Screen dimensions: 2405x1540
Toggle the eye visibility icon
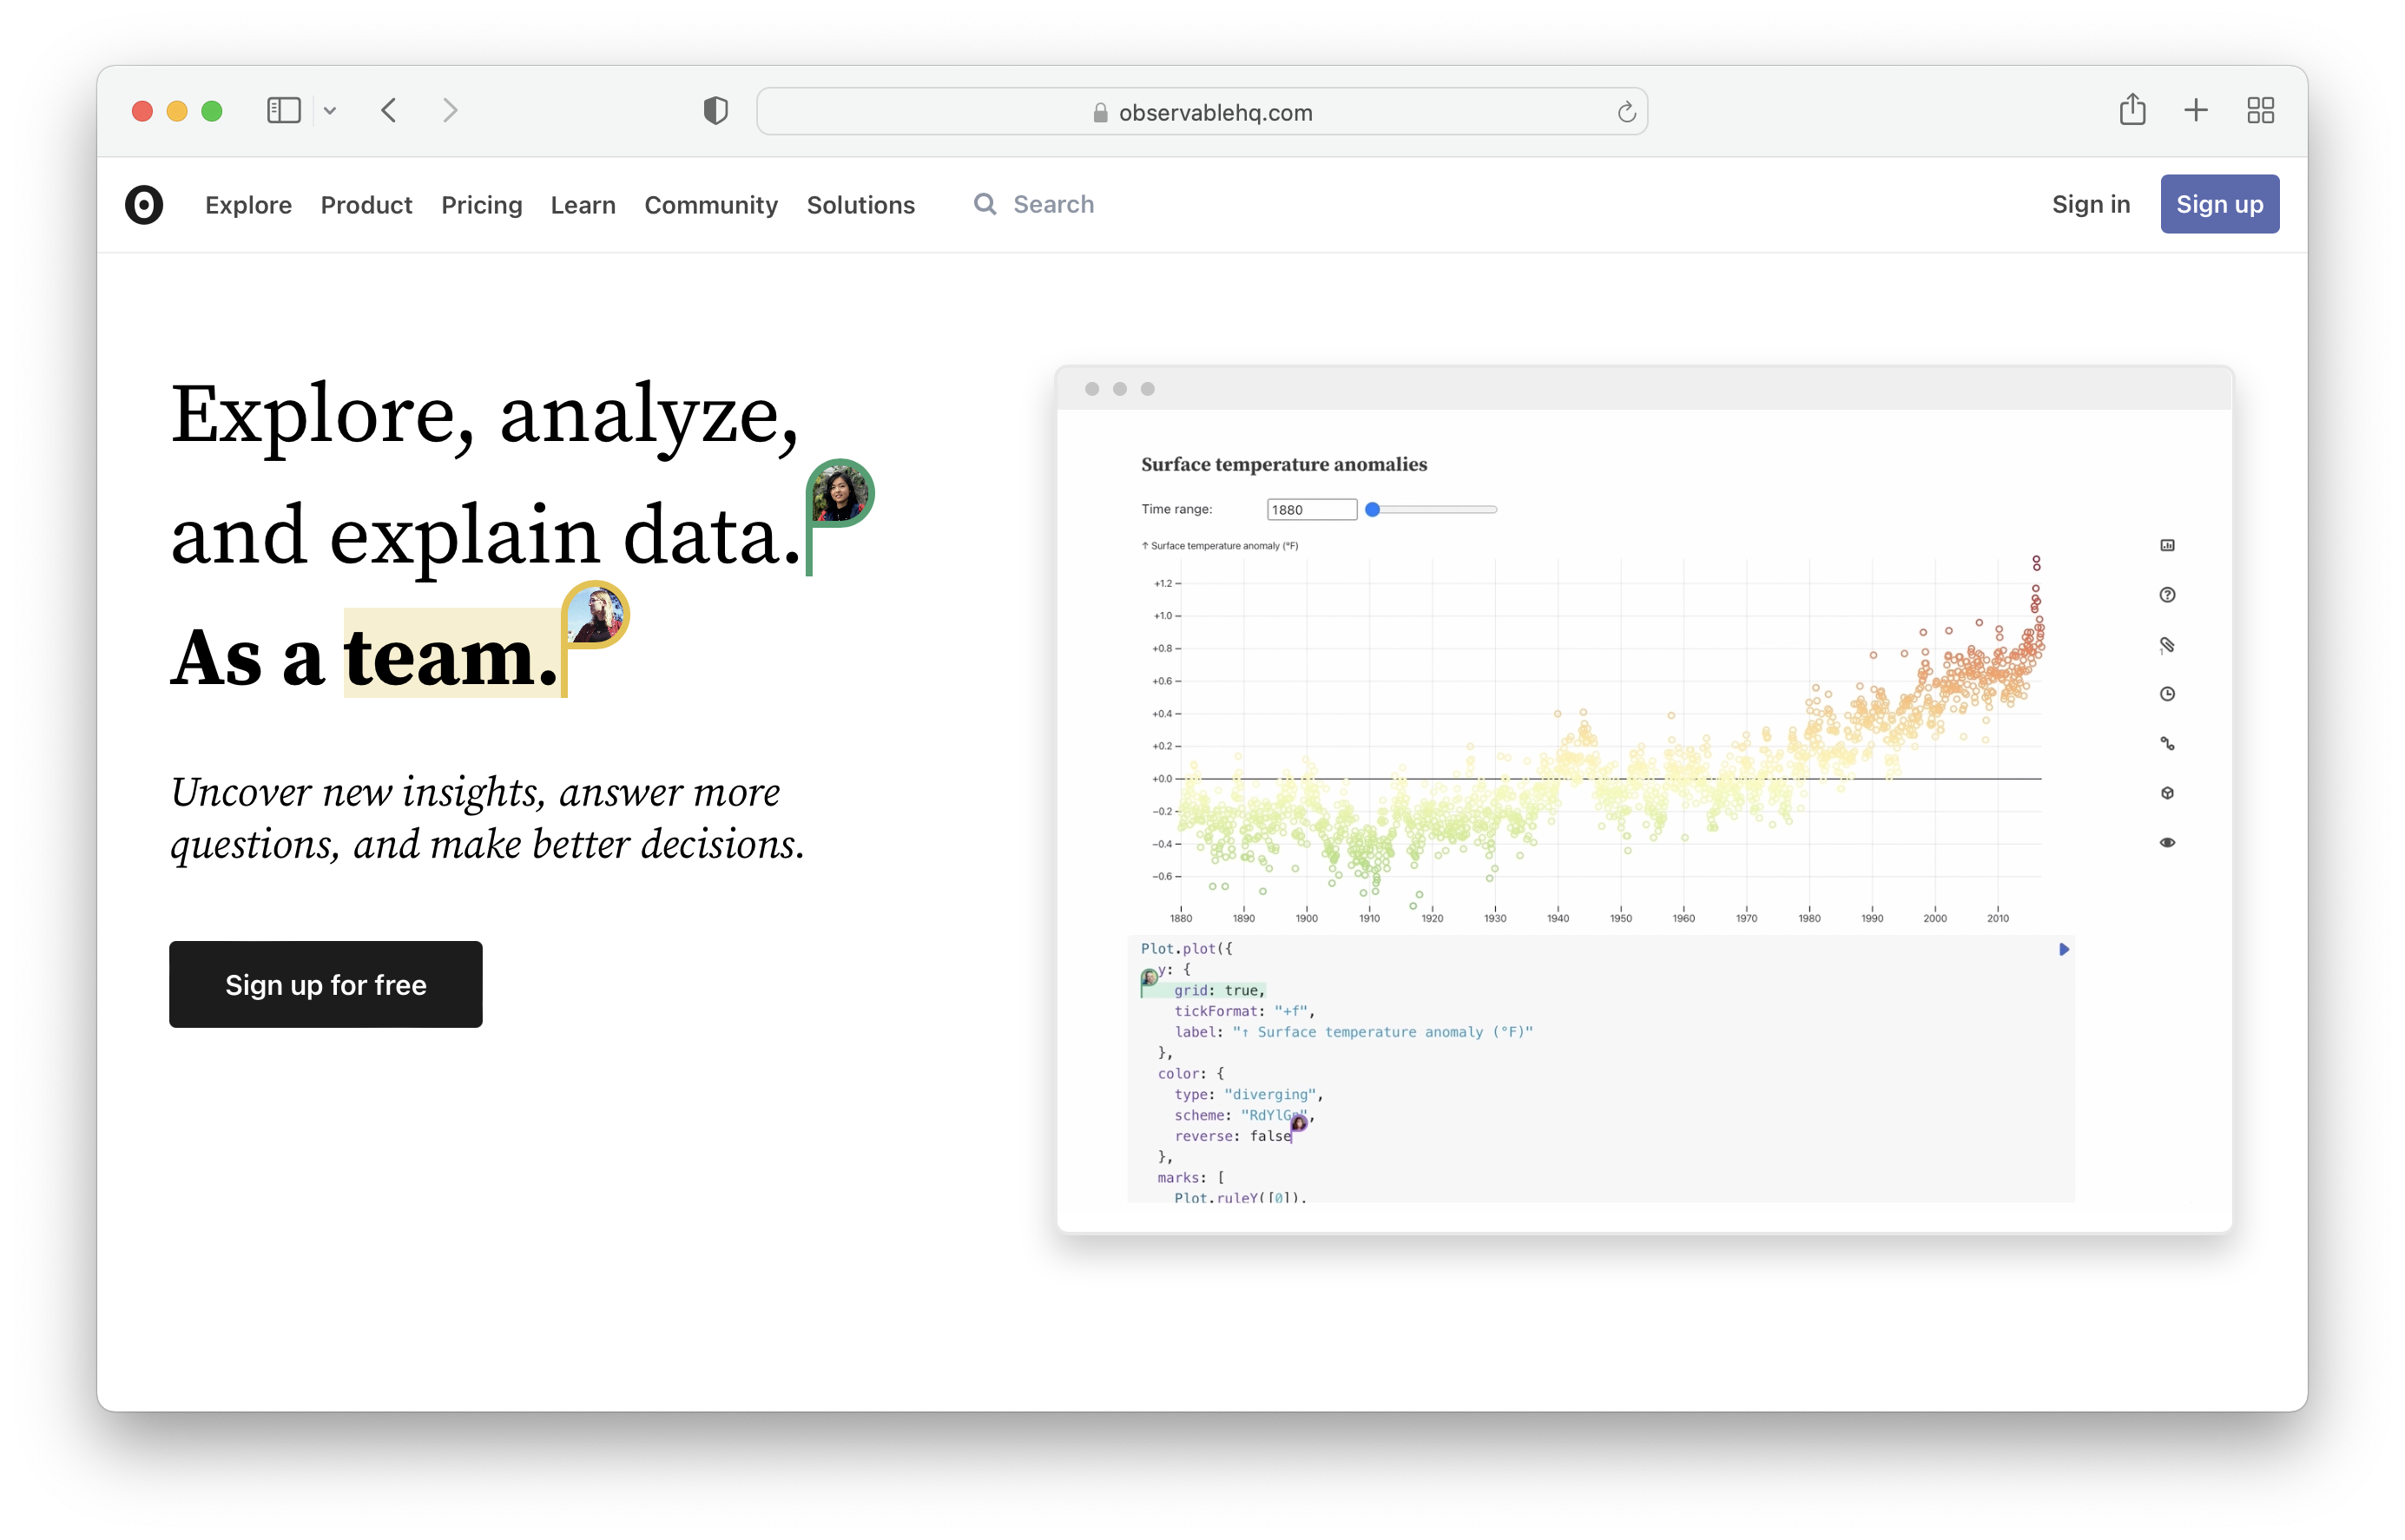(2167, 842)
